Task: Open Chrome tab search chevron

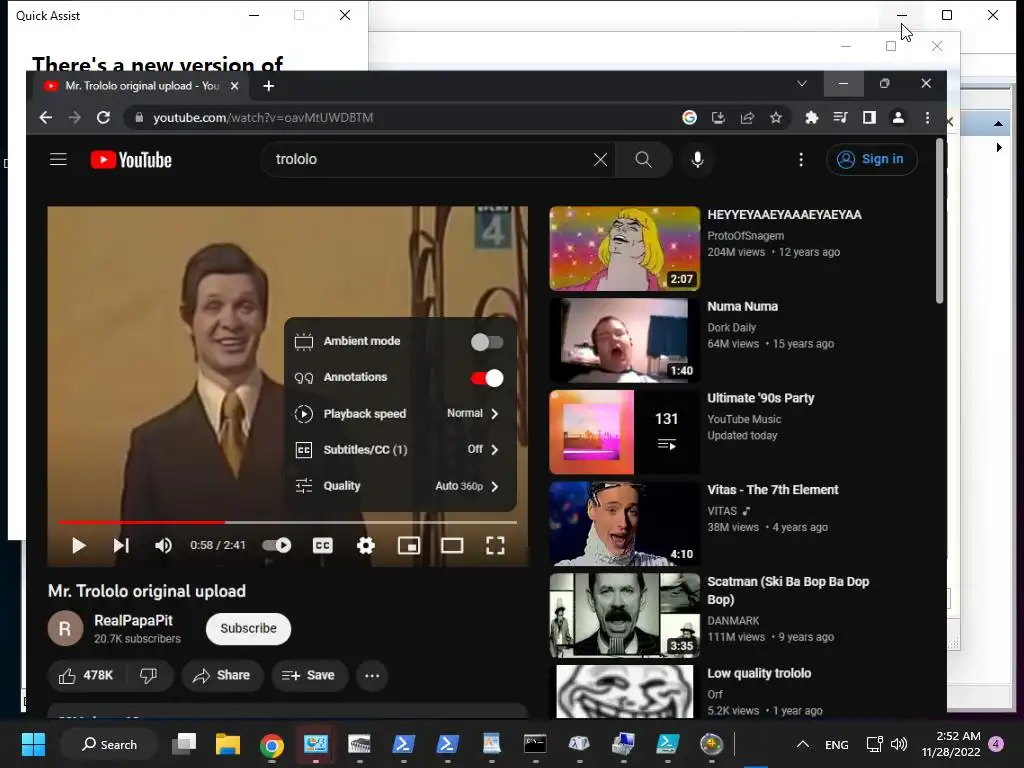Action: tap(802, 84)
